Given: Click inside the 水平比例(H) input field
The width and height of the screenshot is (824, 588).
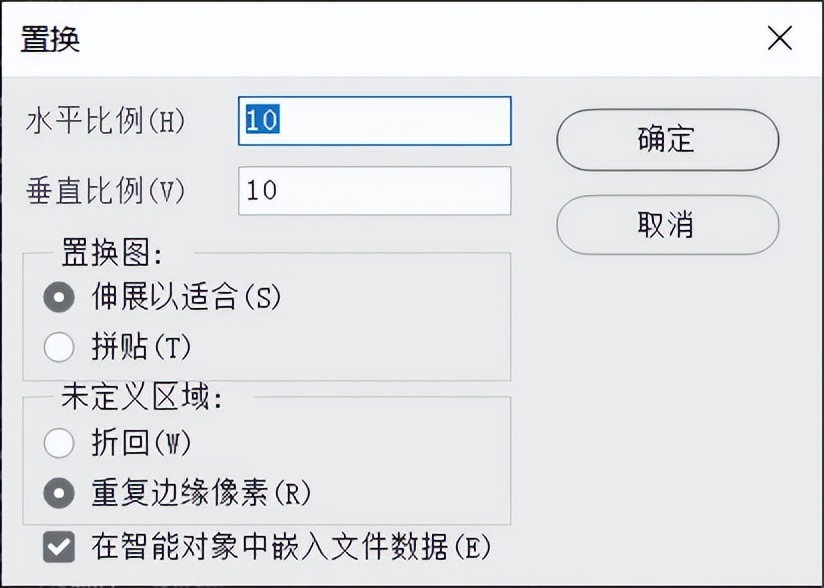Looking at the screenshot, I should click(x=375, y=120).
